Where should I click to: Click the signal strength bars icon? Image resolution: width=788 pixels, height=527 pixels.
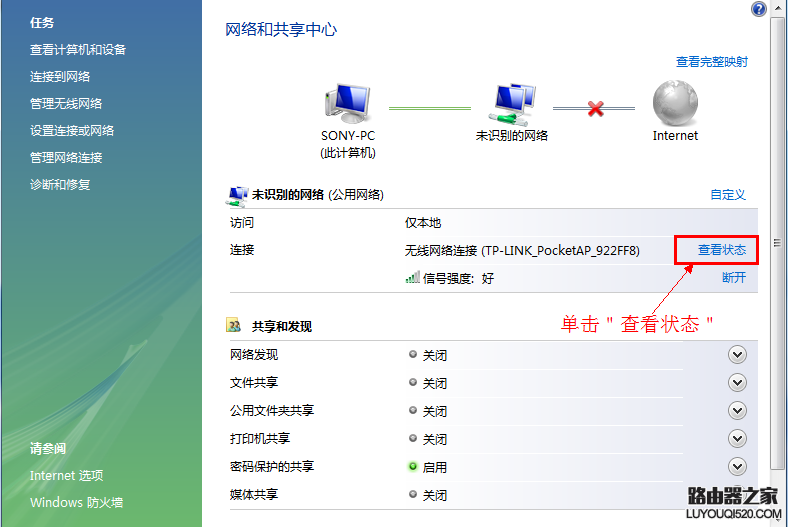coord(413,277)
